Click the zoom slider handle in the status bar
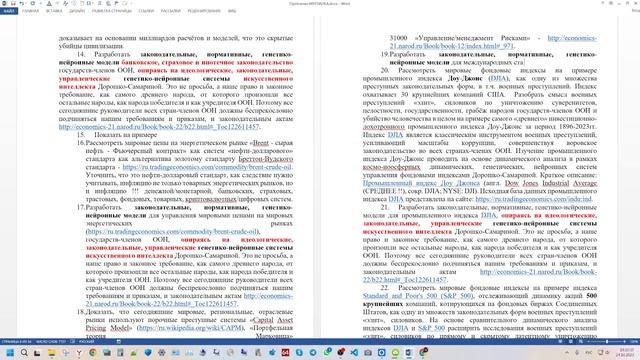Viewport: 640px width, 360px height. coord(607,341)
